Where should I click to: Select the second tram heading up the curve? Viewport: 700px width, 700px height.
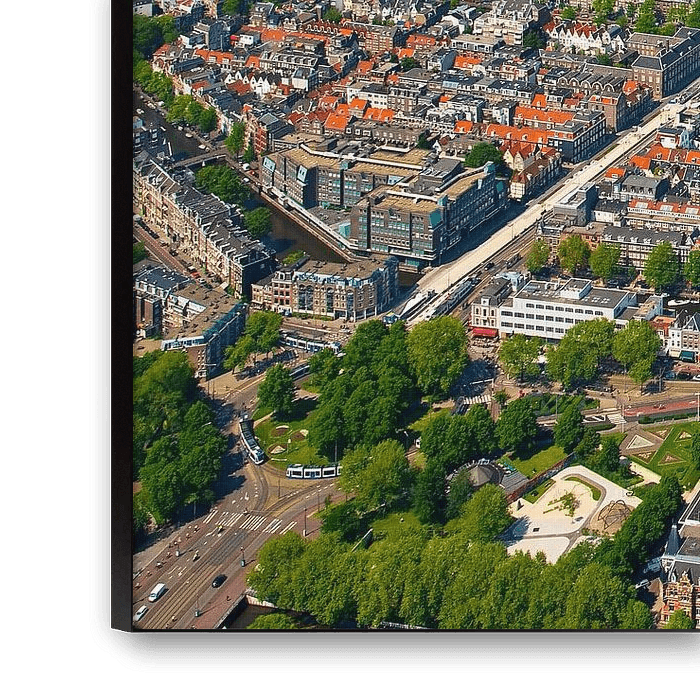(x=251, y=441)
